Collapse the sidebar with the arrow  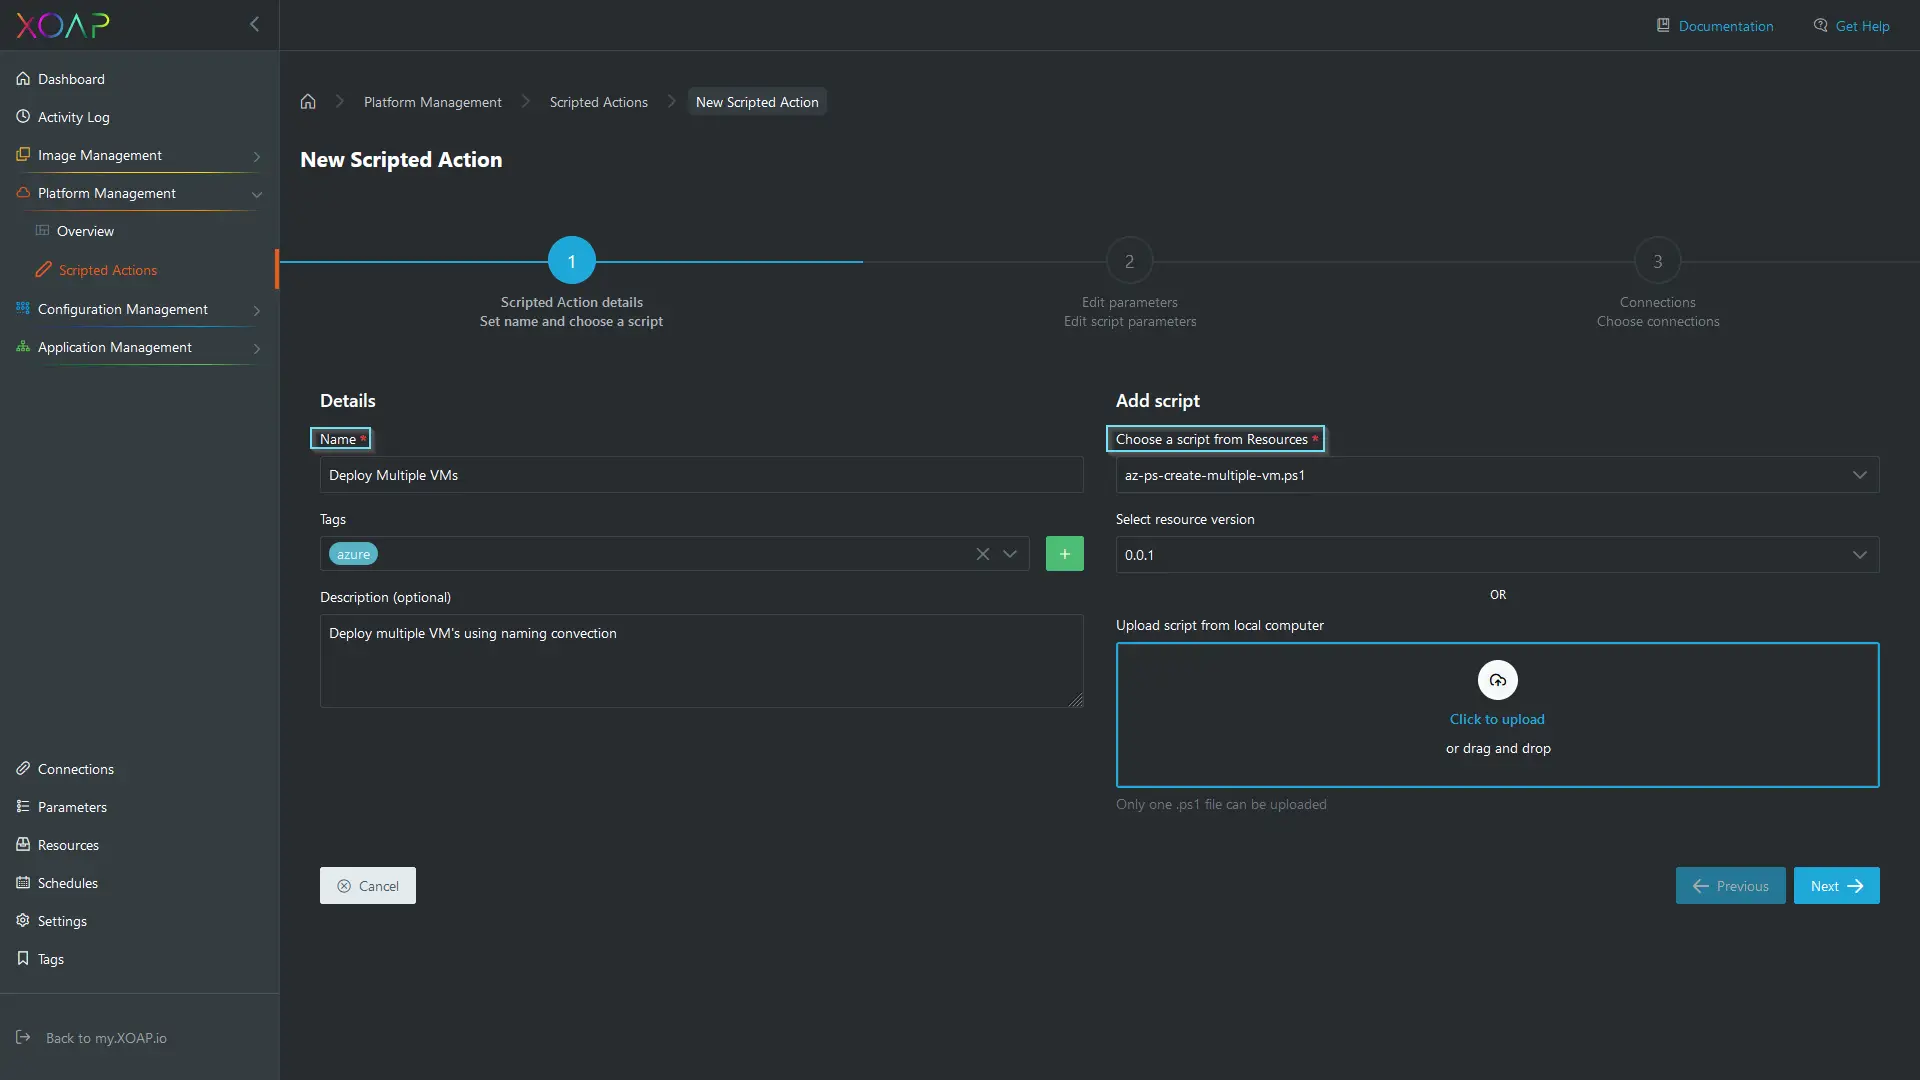pyautogui.click(x=254, y=24)
